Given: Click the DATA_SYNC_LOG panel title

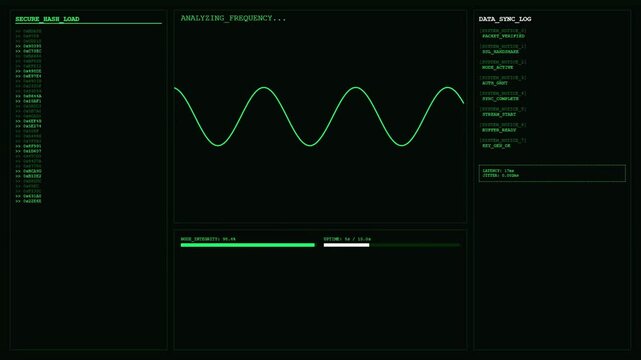Looking at the screenshot, I should point(505,19).
